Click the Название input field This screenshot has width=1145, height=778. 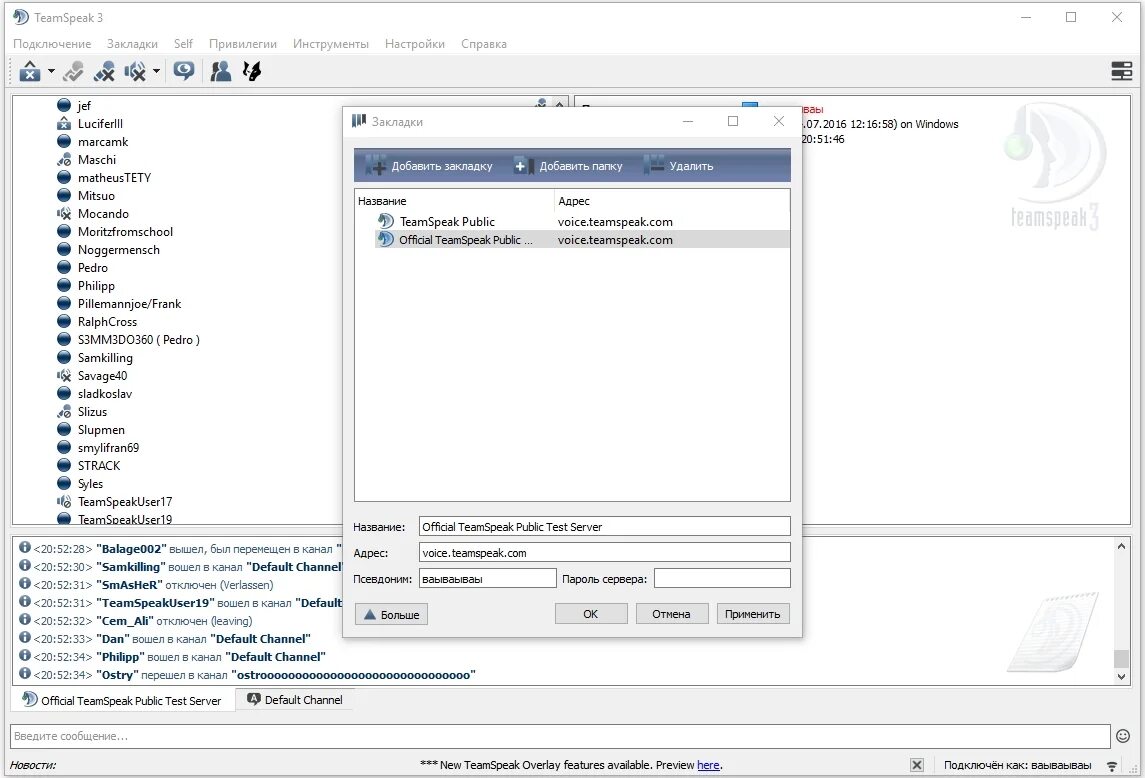click(x=605, y=527)
